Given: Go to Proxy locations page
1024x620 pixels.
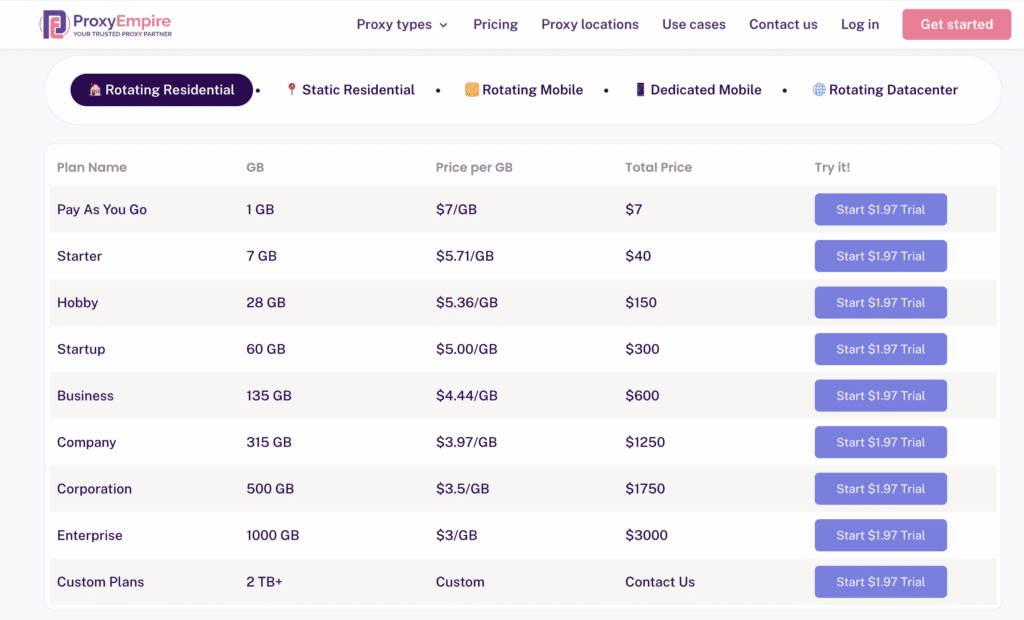Looking at the screenshot, I should [x=589, y=24].
